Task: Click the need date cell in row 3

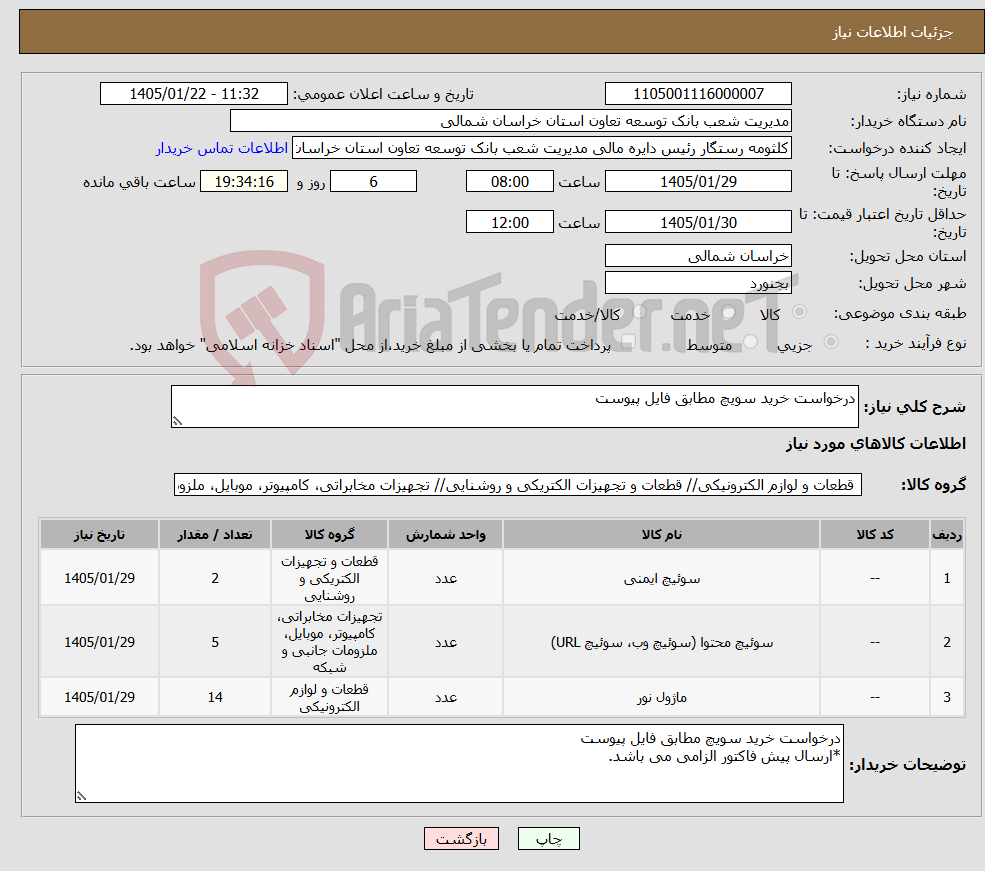Action: click(99, 697)
